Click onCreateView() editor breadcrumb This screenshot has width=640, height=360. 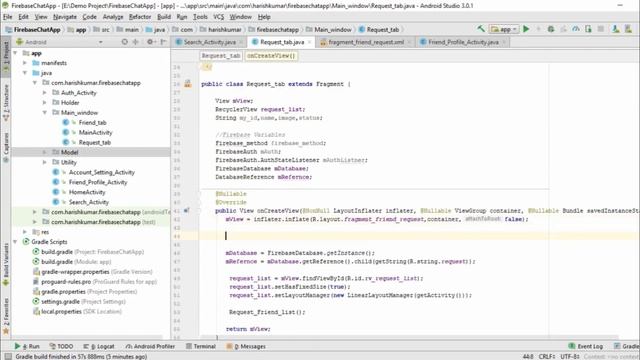click(271, 56)
